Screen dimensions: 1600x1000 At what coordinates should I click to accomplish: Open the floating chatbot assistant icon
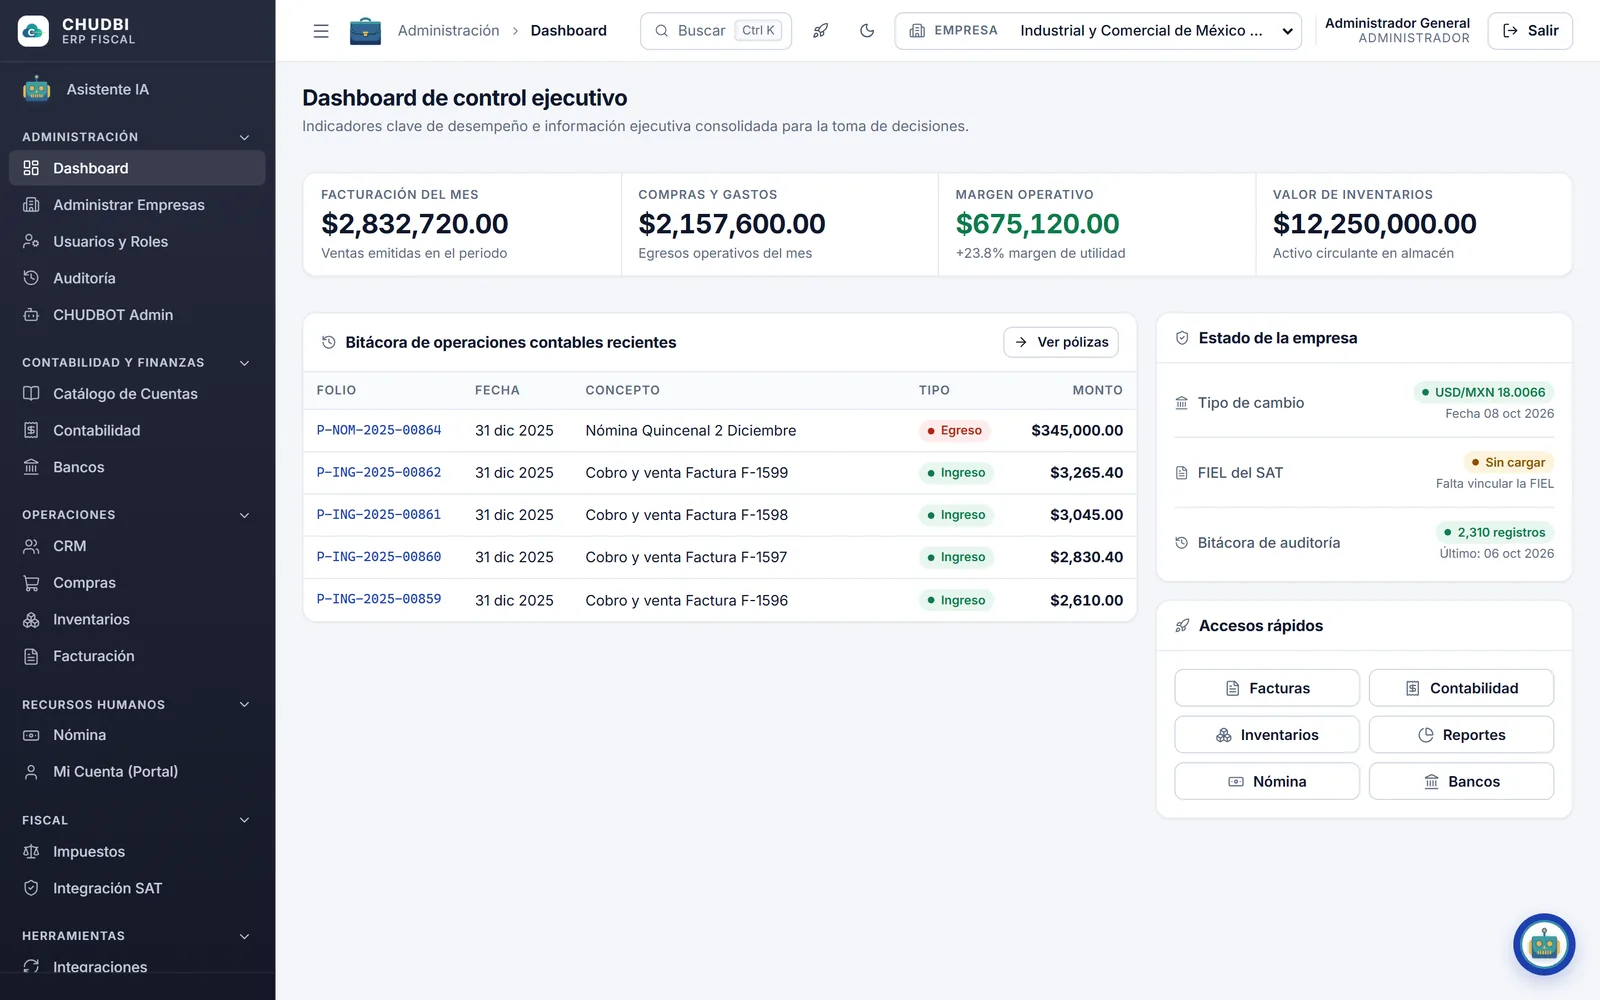[1544, 944]
